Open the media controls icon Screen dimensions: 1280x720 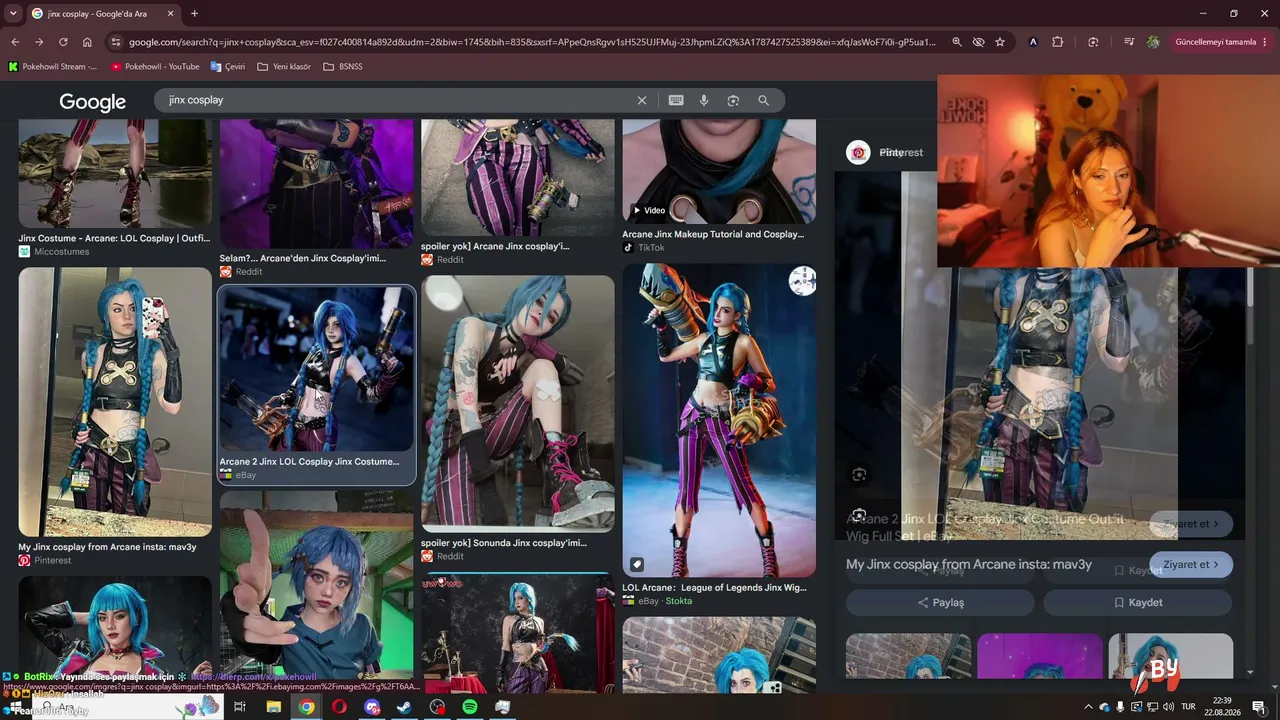pyautogui.click(x=1129, y=42)
